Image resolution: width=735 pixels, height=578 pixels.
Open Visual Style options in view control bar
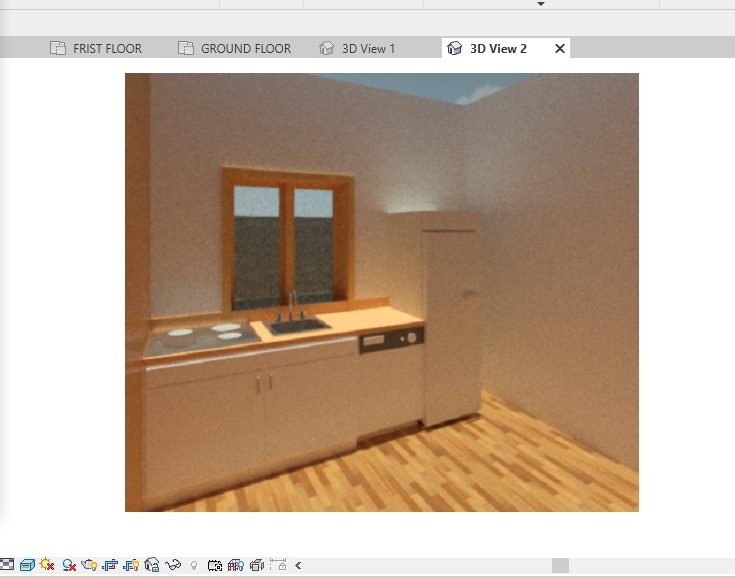click(27, 565)
